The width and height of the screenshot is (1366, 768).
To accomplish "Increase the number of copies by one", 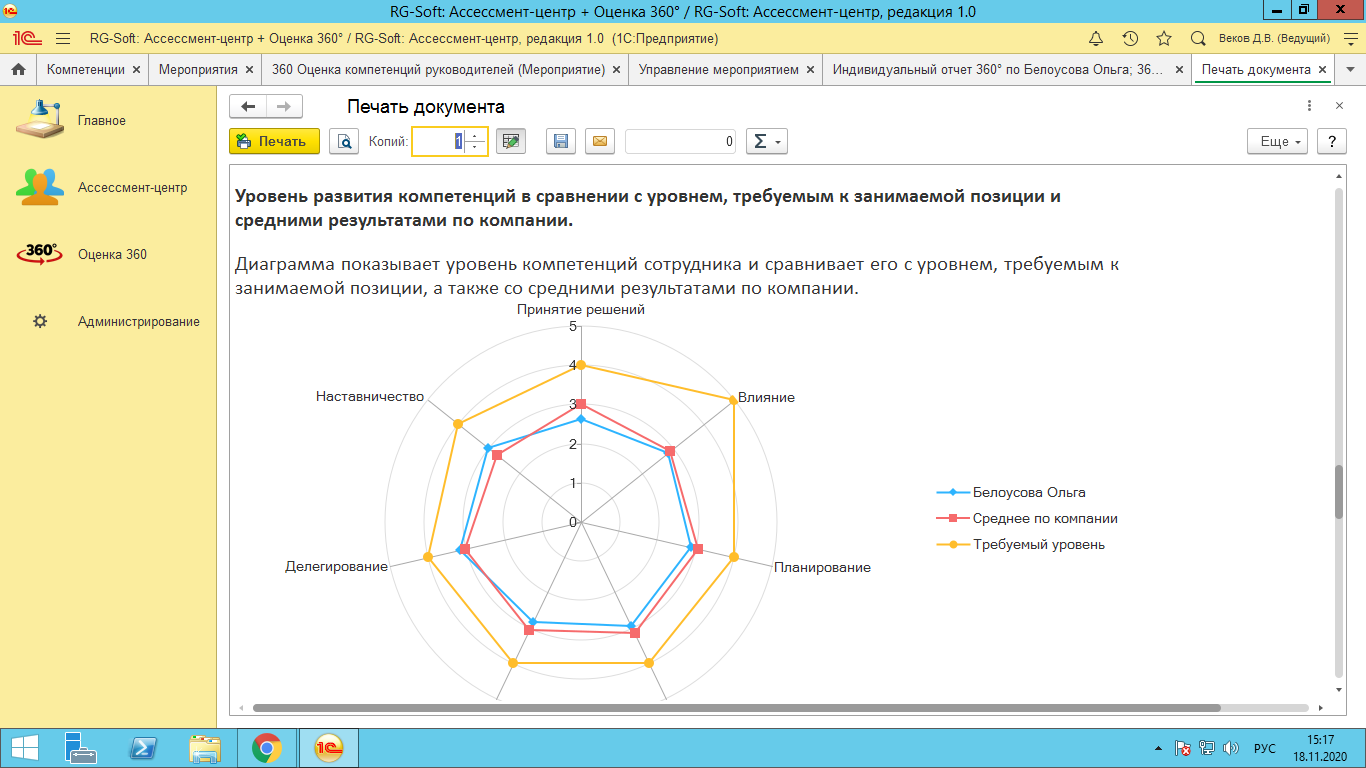I will tap(475, 135).
